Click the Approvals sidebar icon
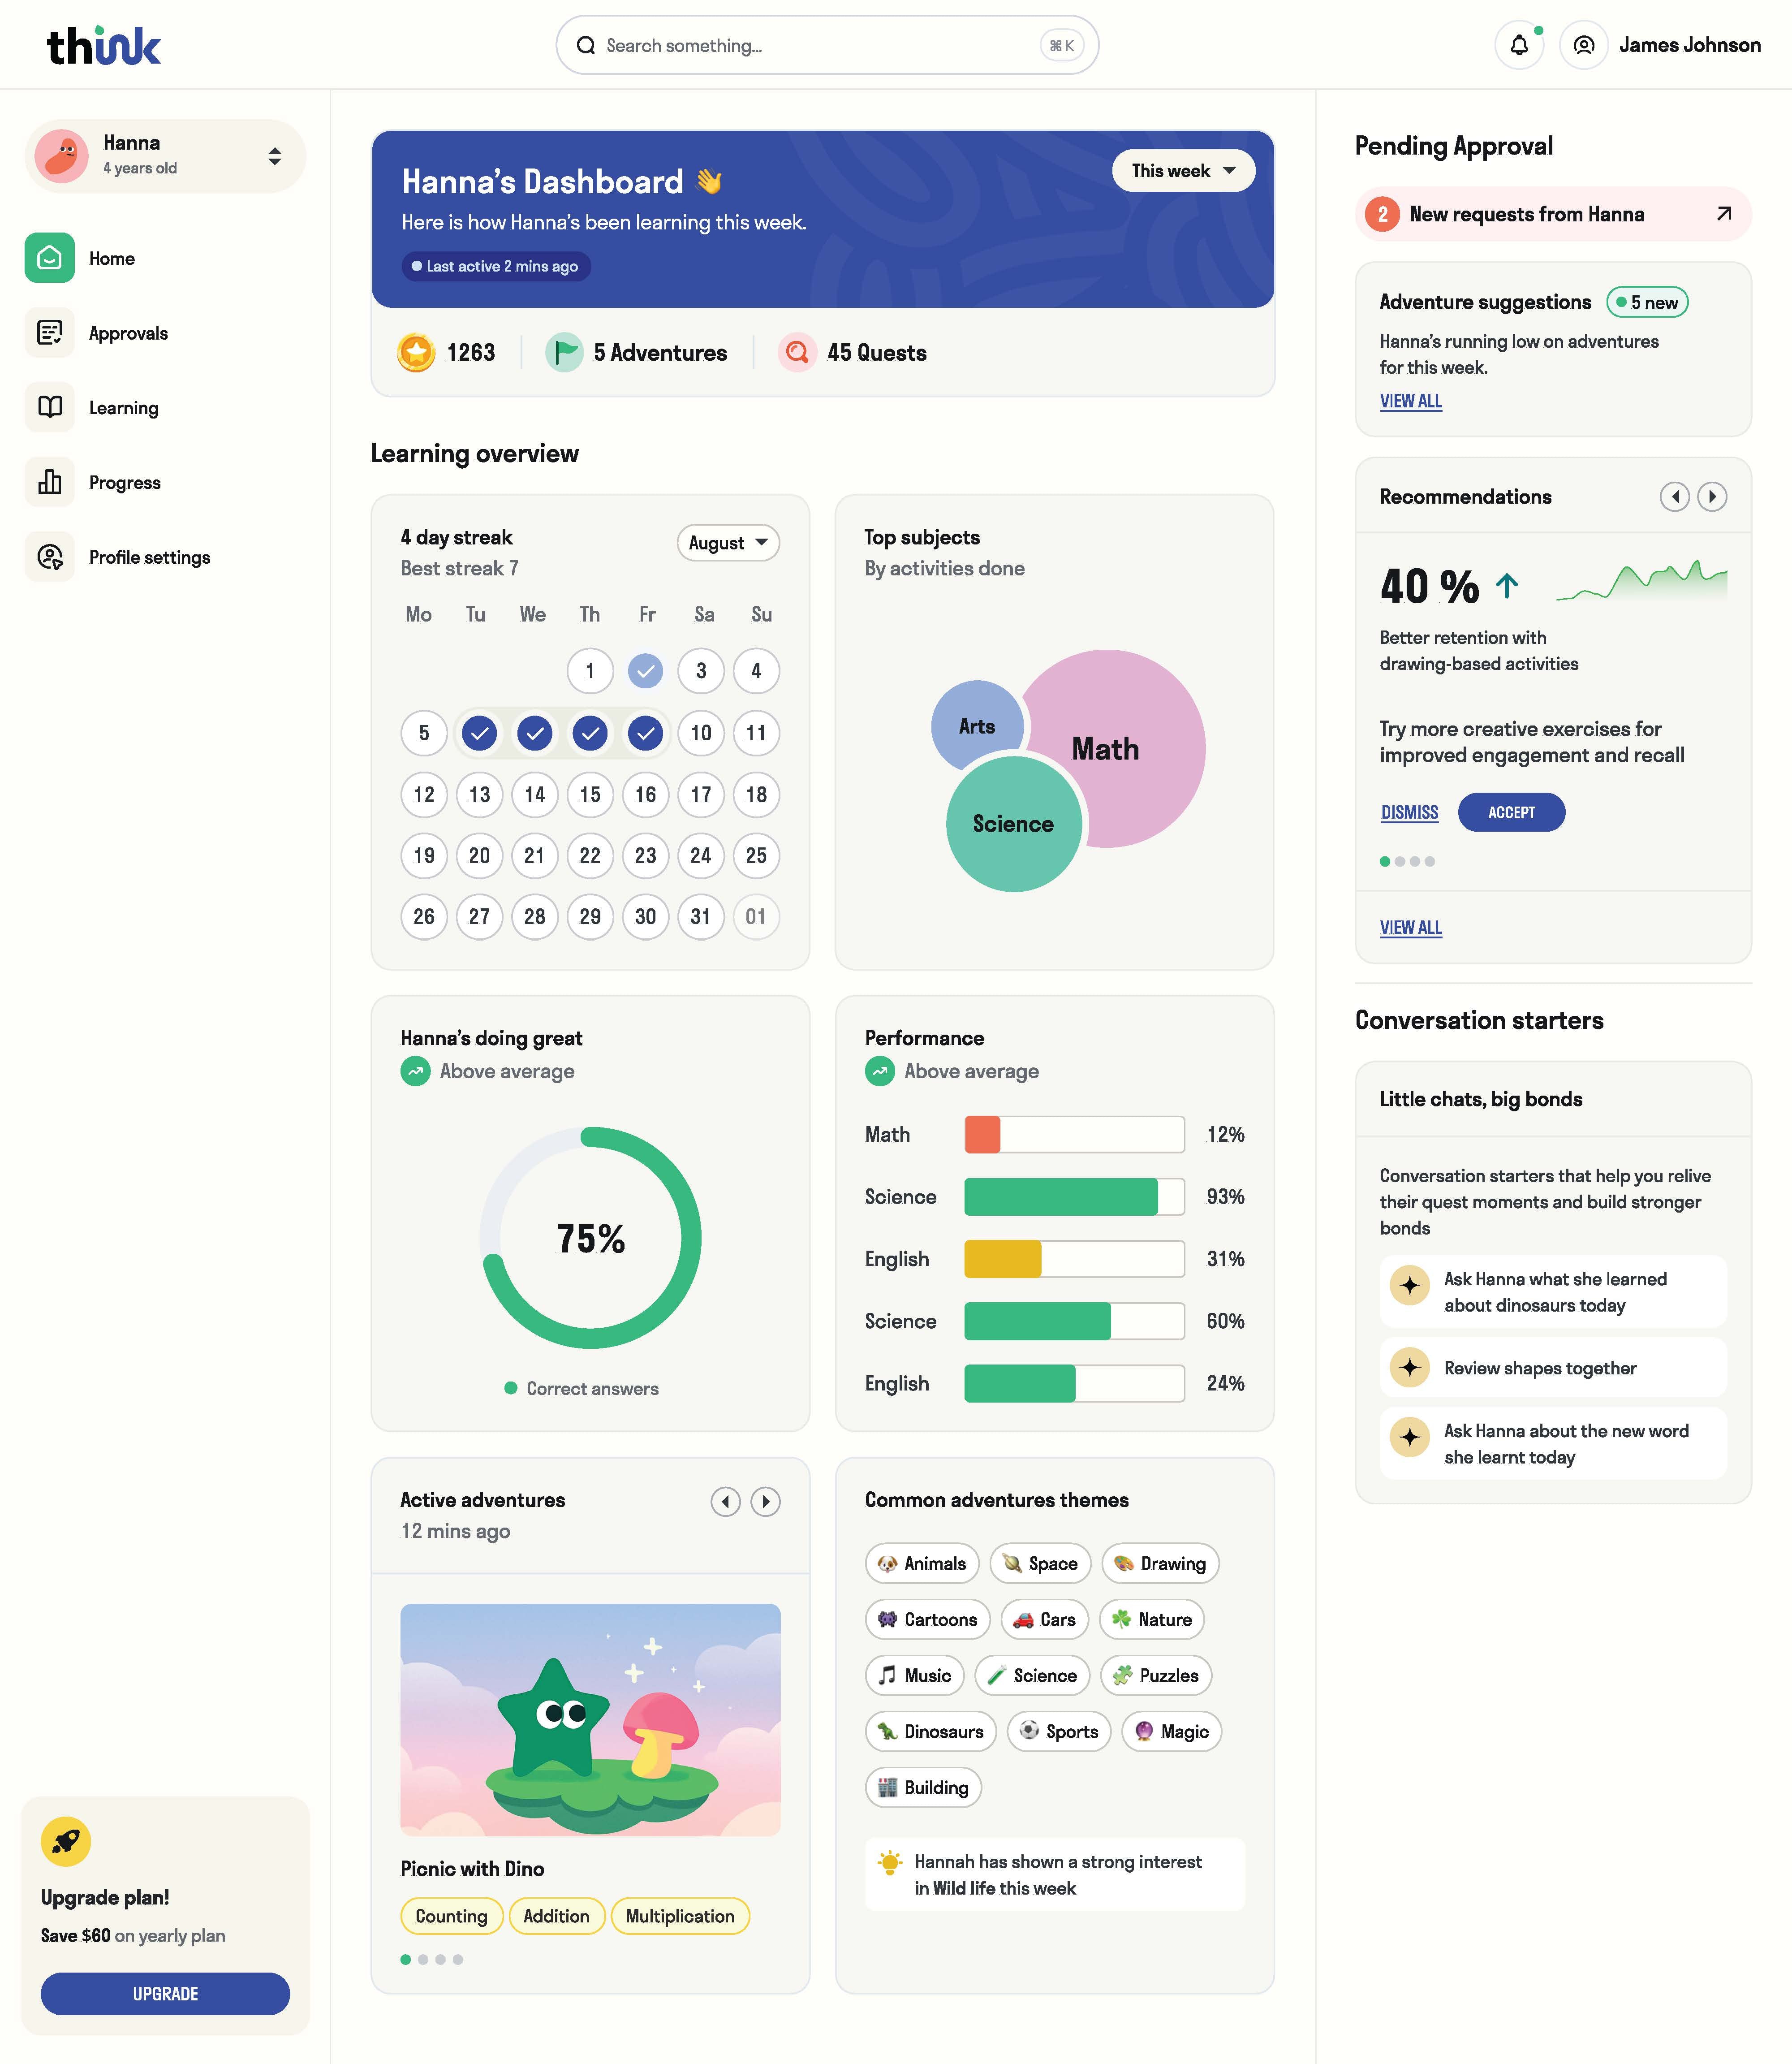Image resolution: width=1792 pixels, height=2064 pixels. (50, 333)
